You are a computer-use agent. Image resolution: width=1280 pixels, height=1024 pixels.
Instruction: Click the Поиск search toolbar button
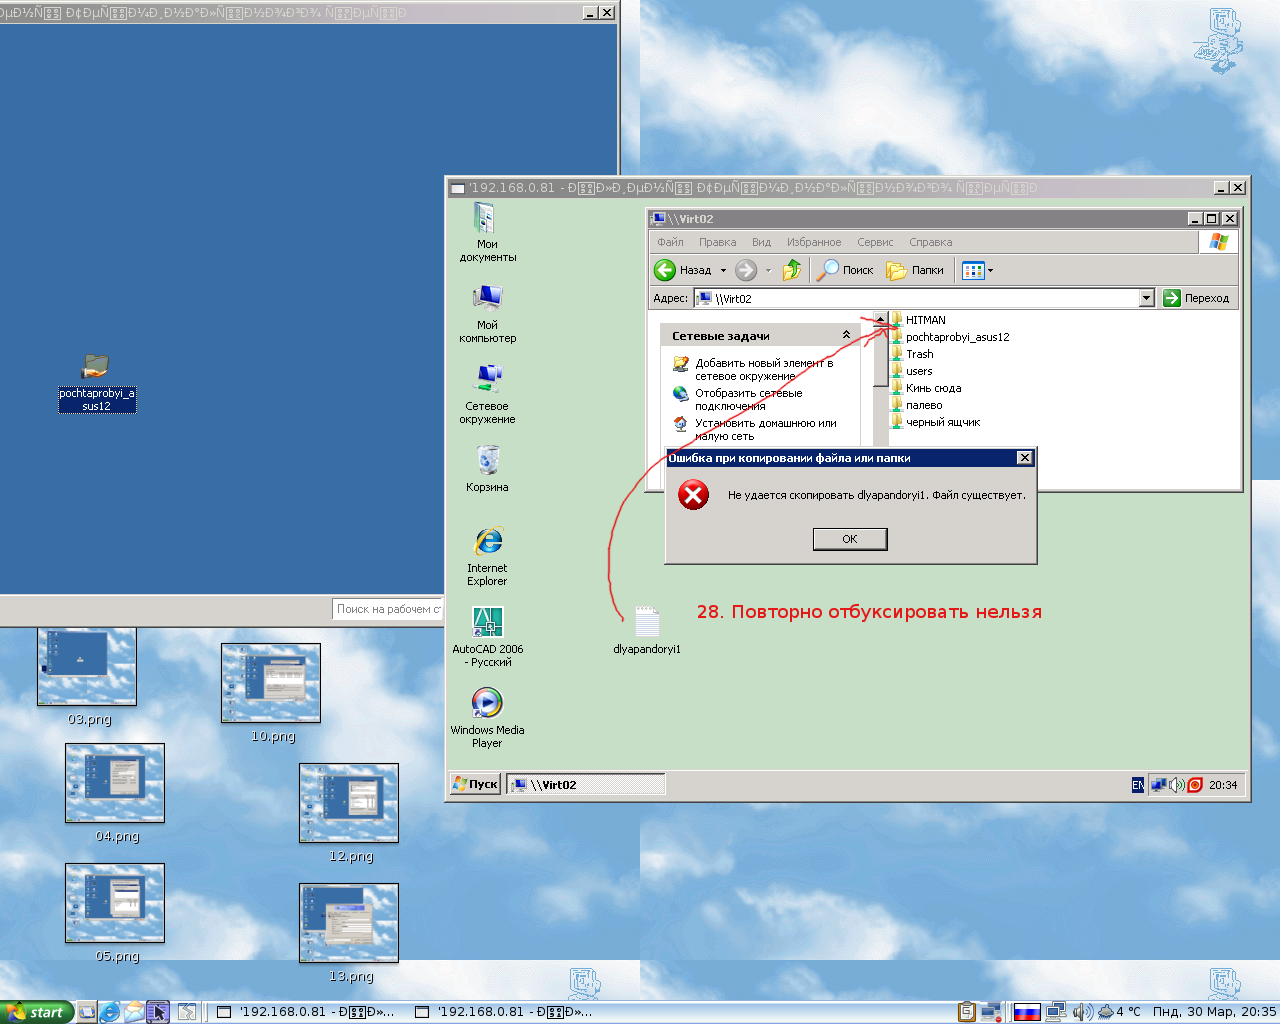click(x=846, y=270)
